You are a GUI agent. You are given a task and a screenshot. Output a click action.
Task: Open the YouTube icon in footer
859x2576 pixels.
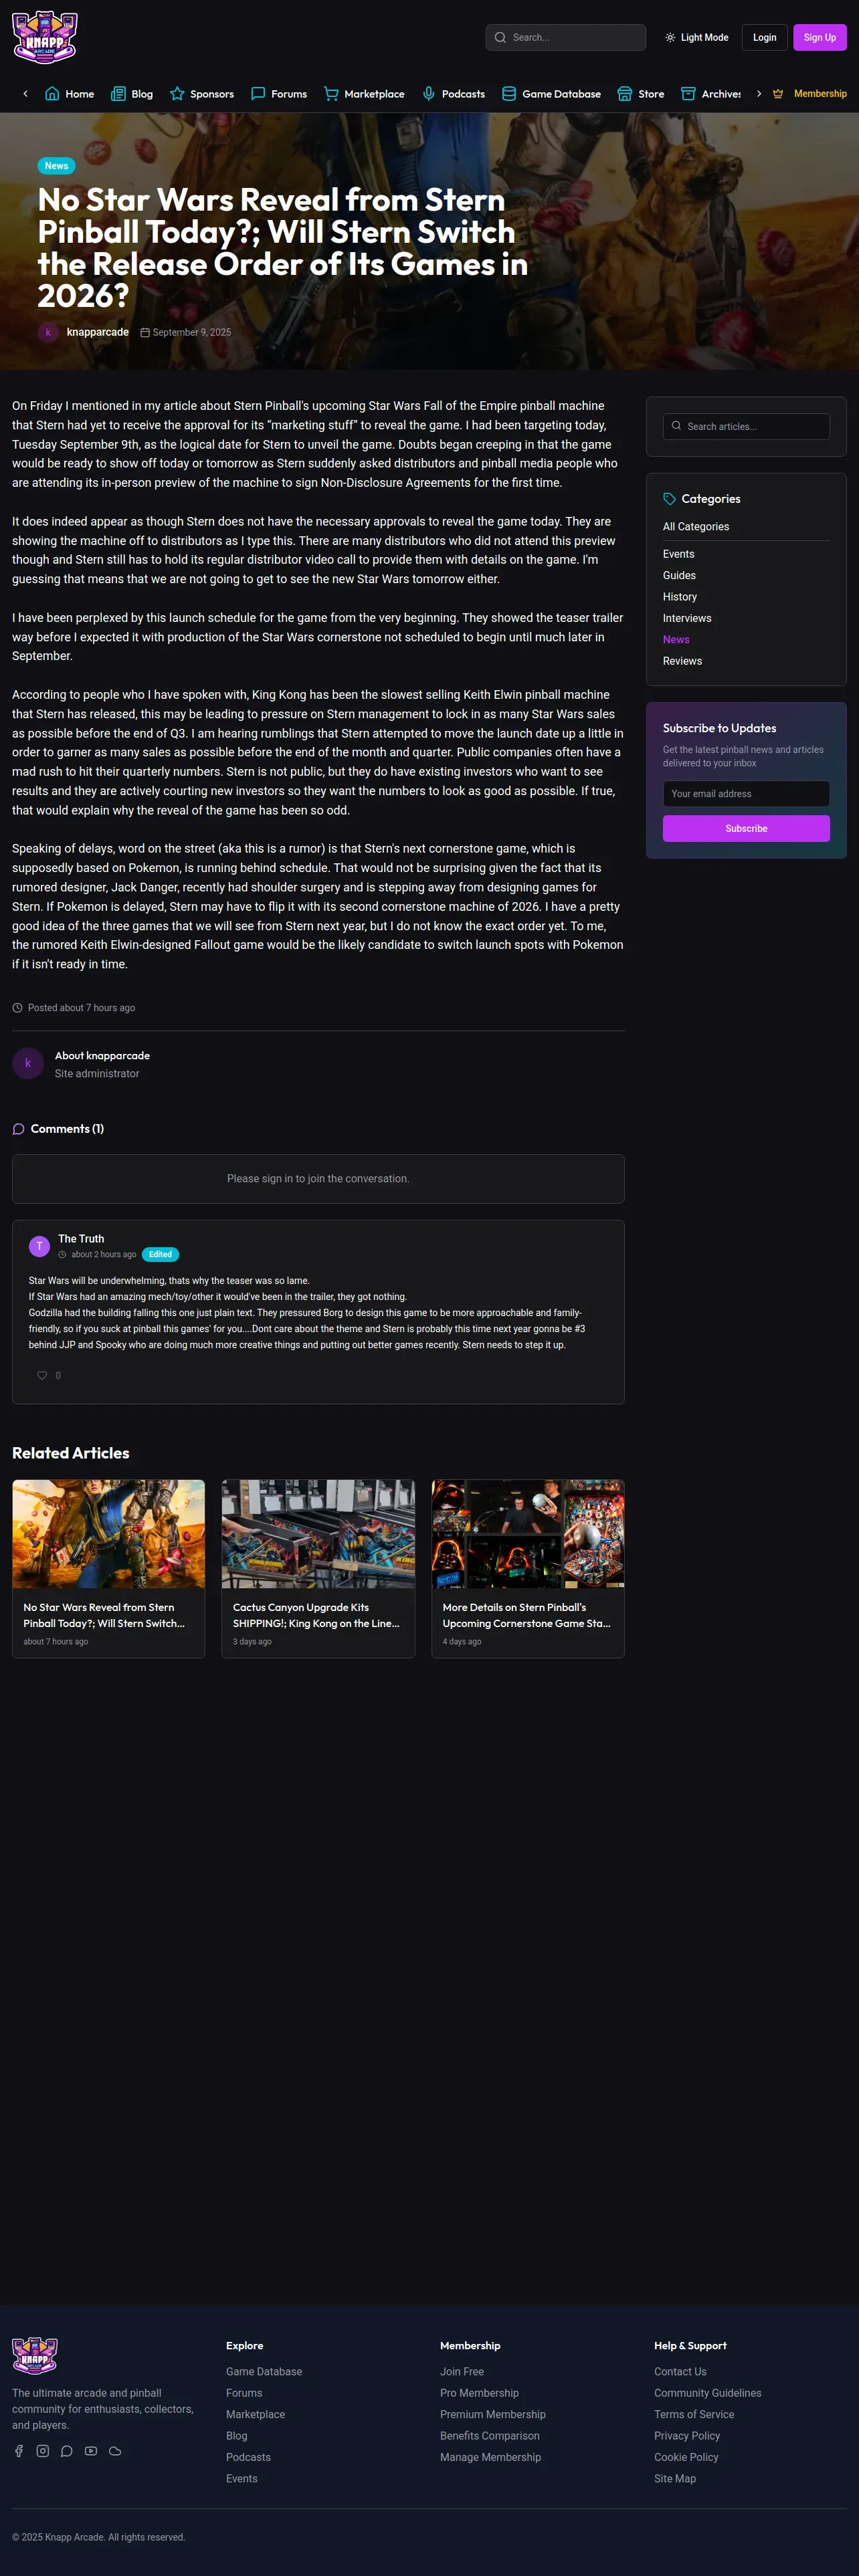[91, 2450]
